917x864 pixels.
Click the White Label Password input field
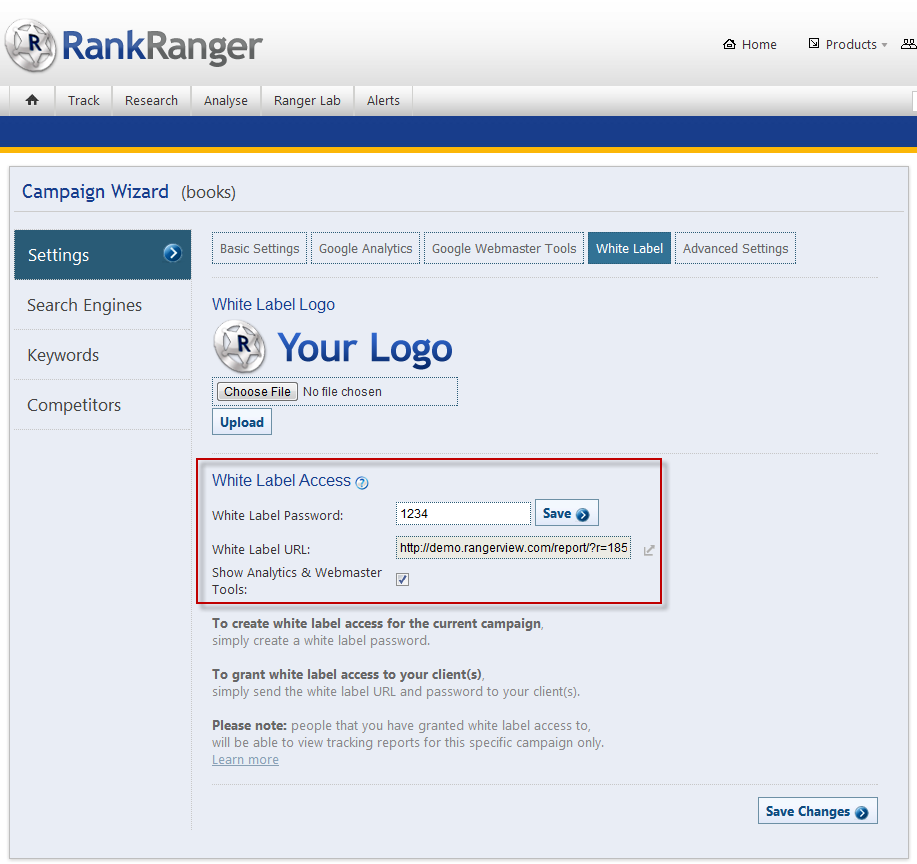tap(463, 514)
